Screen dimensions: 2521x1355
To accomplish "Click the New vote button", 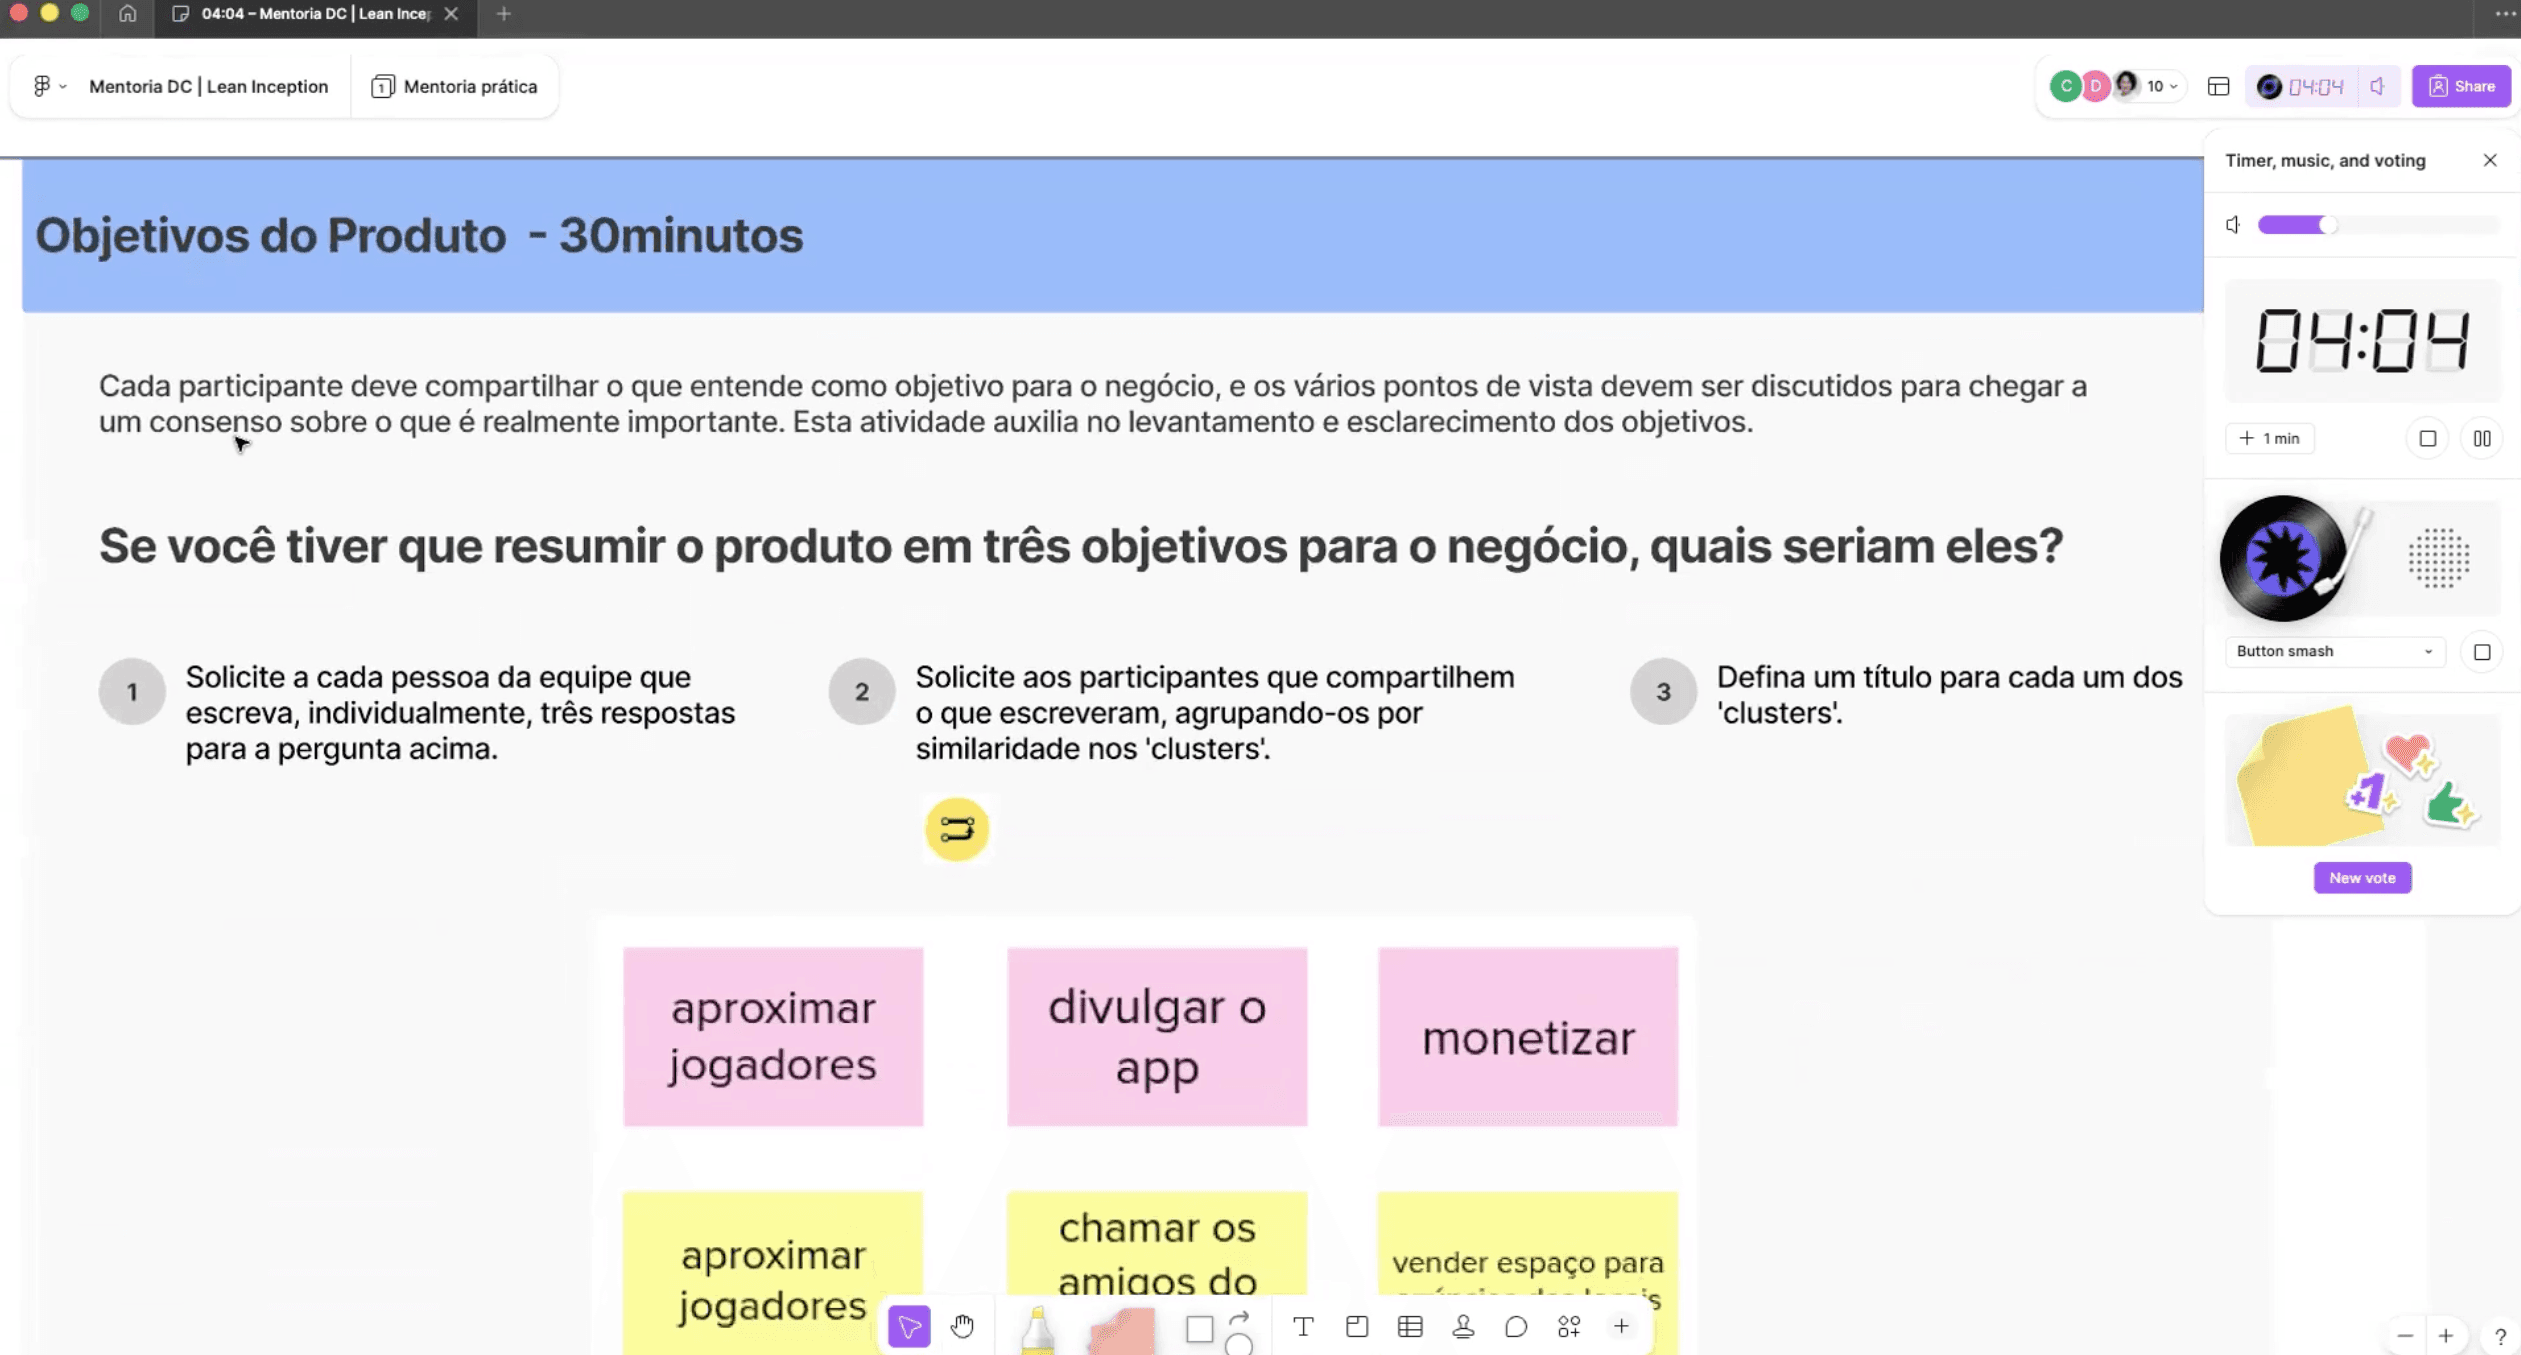I will click(x=2361, y=878).
